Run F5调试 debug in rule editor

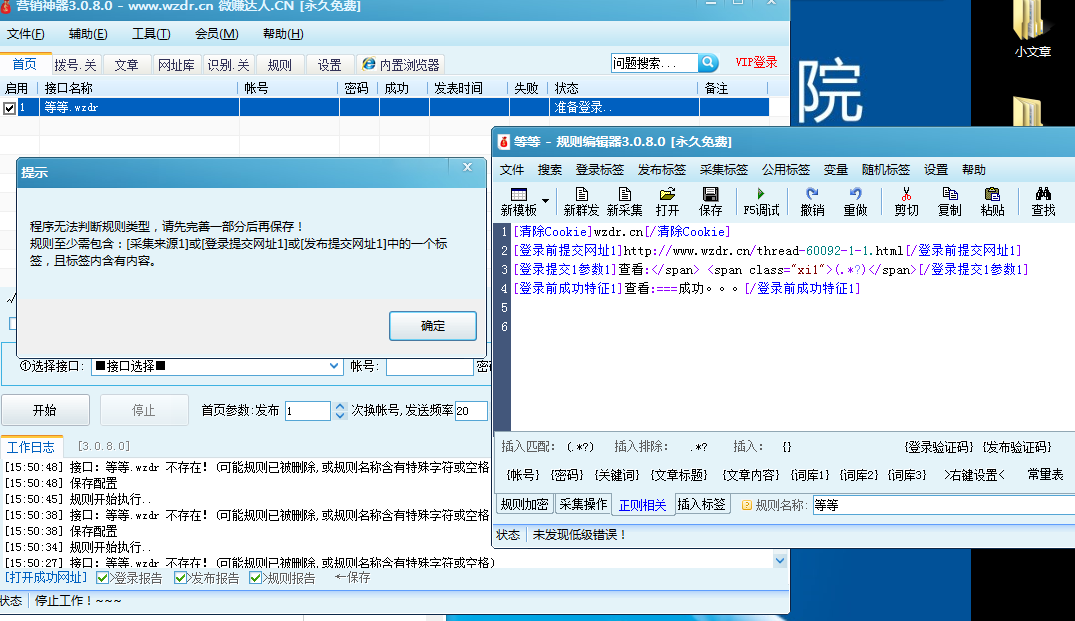click(761, 201)
